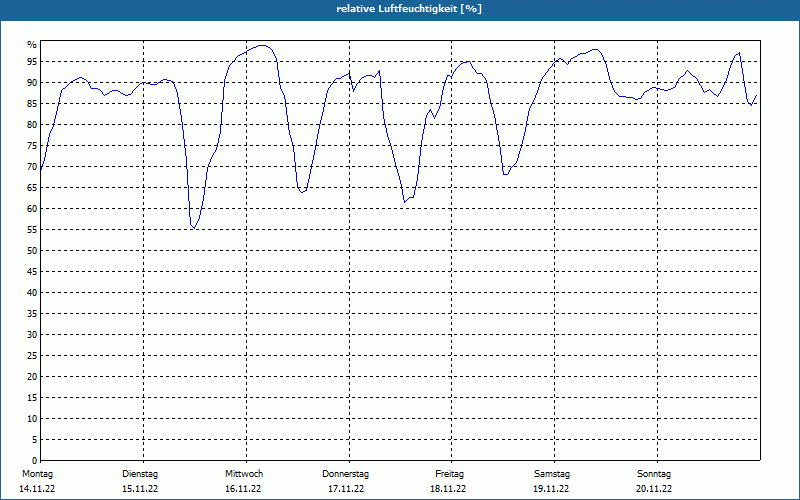The height and width of the screenshot is (500, 800).
Task: Click the 75 y-axis label
Action: coord(32,146)
